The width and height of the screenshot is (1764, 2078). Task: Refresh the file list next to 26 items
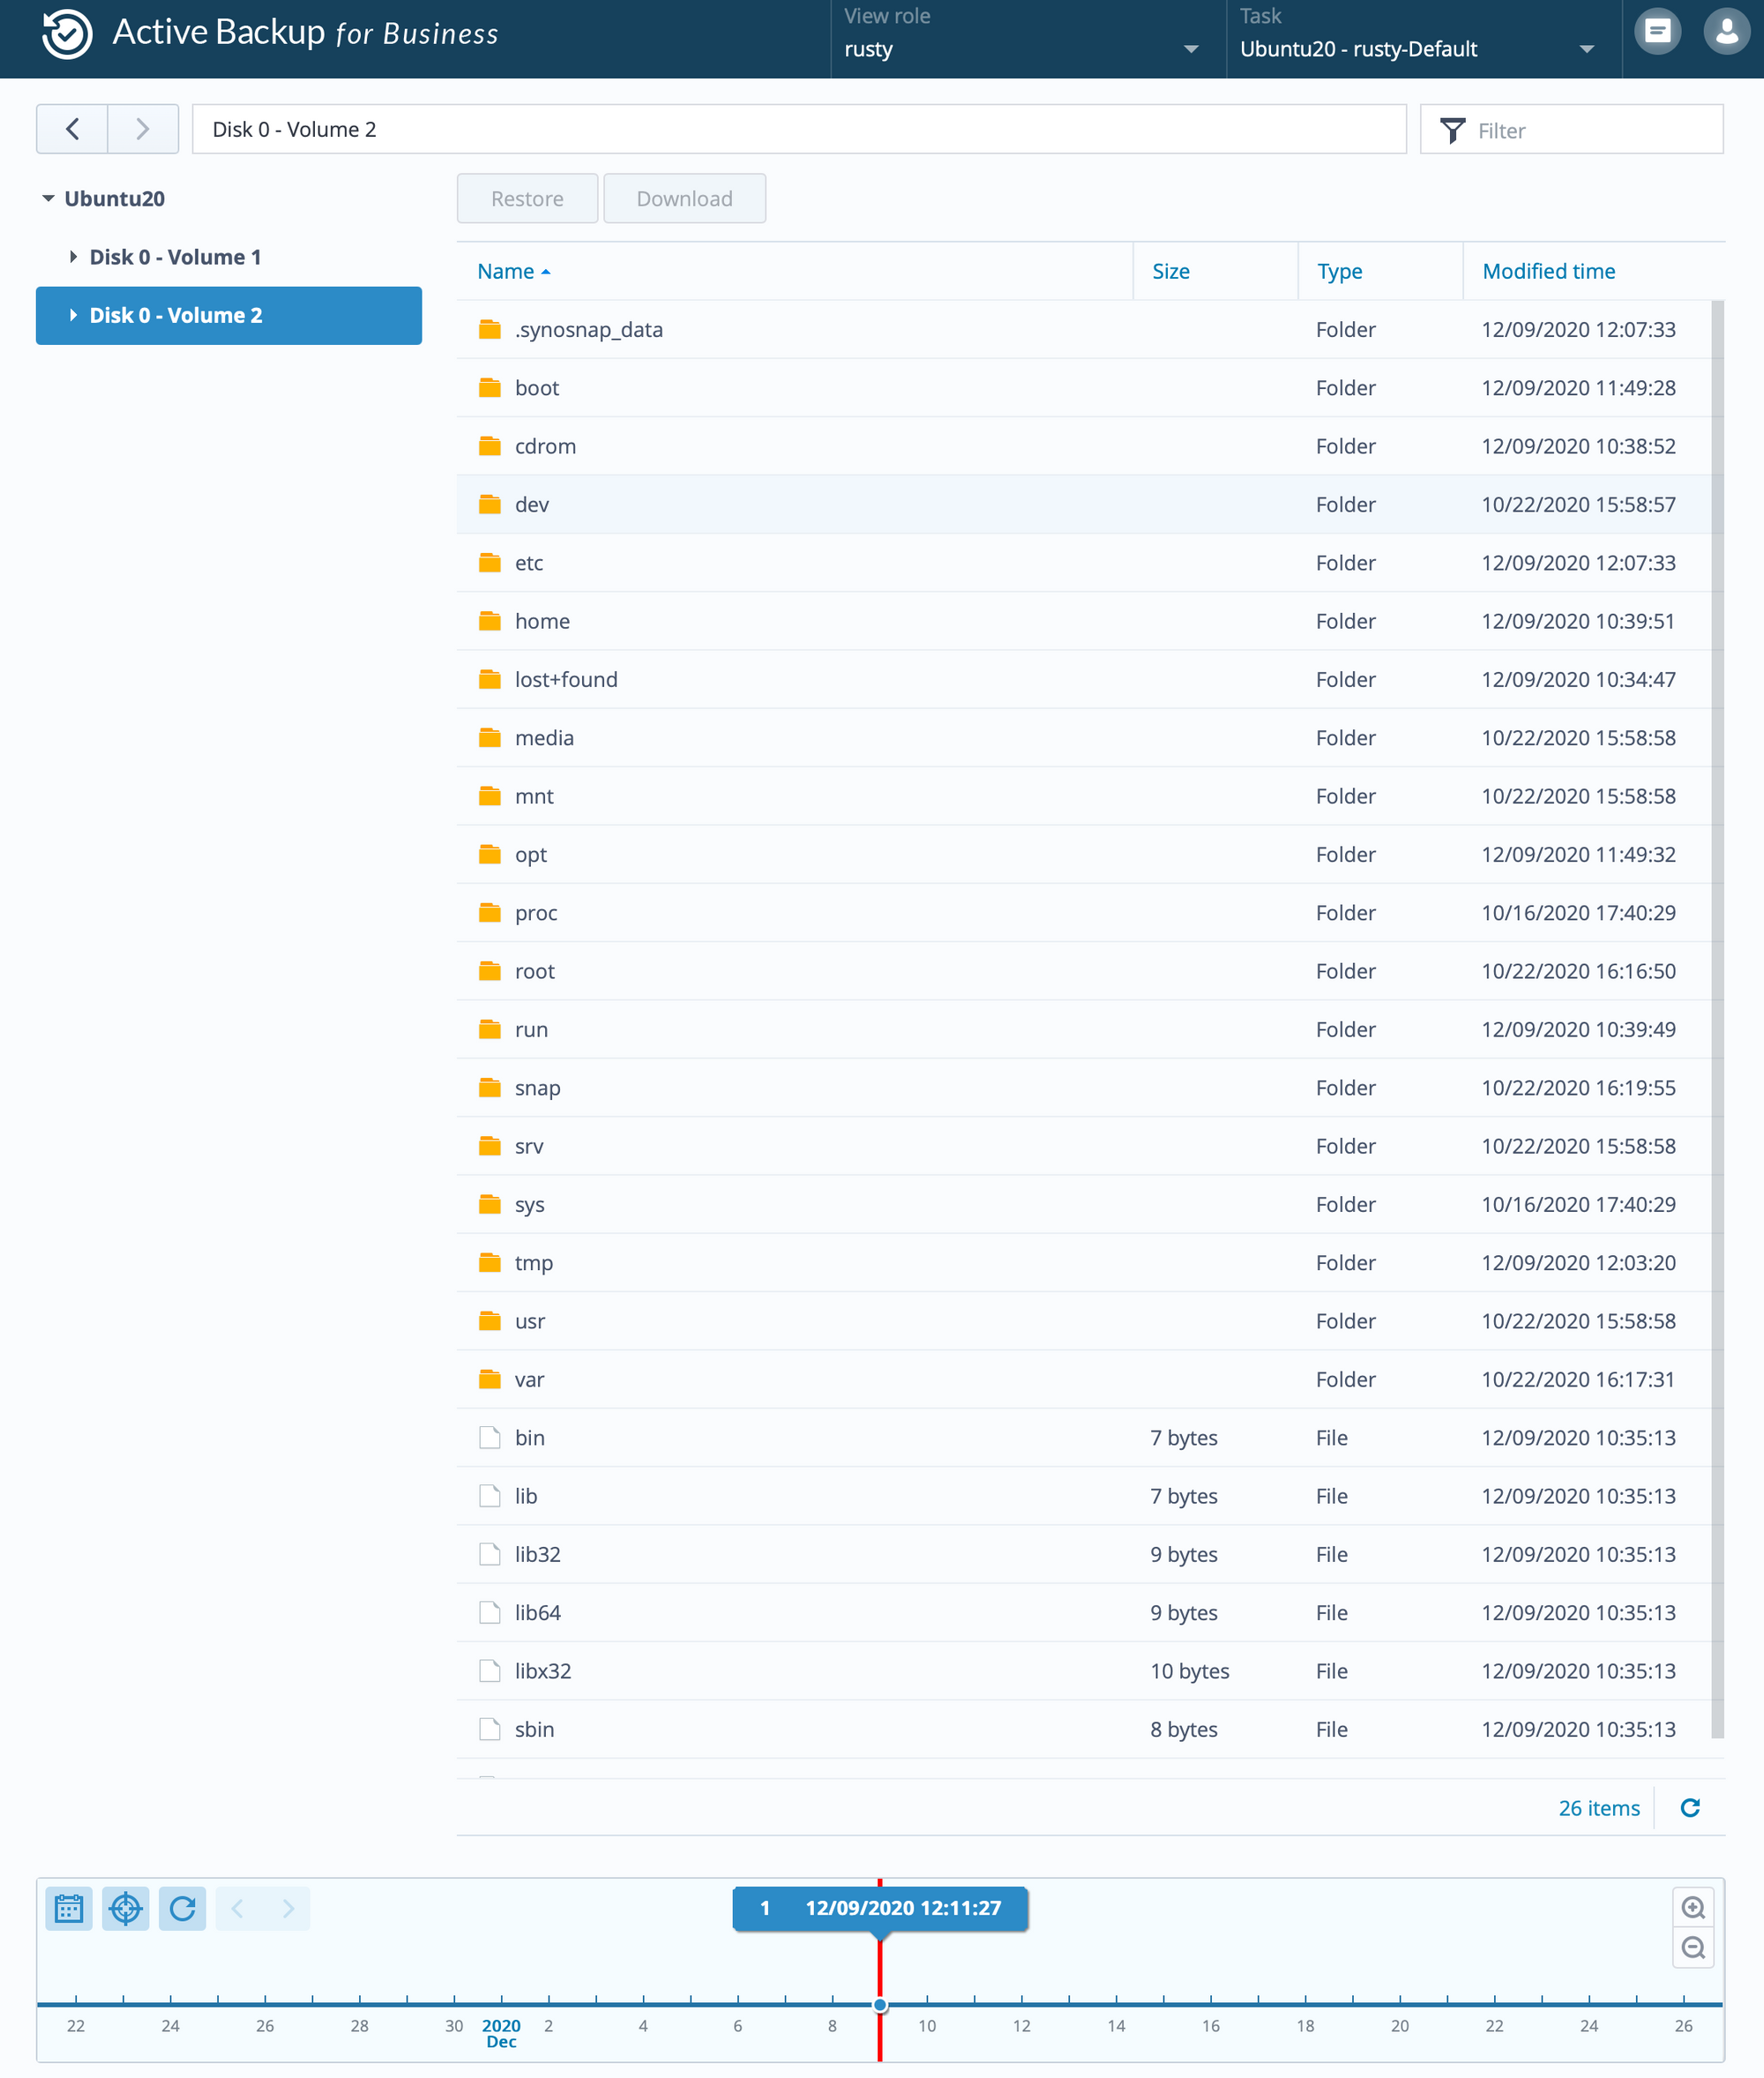(x=1690, y=1808)
